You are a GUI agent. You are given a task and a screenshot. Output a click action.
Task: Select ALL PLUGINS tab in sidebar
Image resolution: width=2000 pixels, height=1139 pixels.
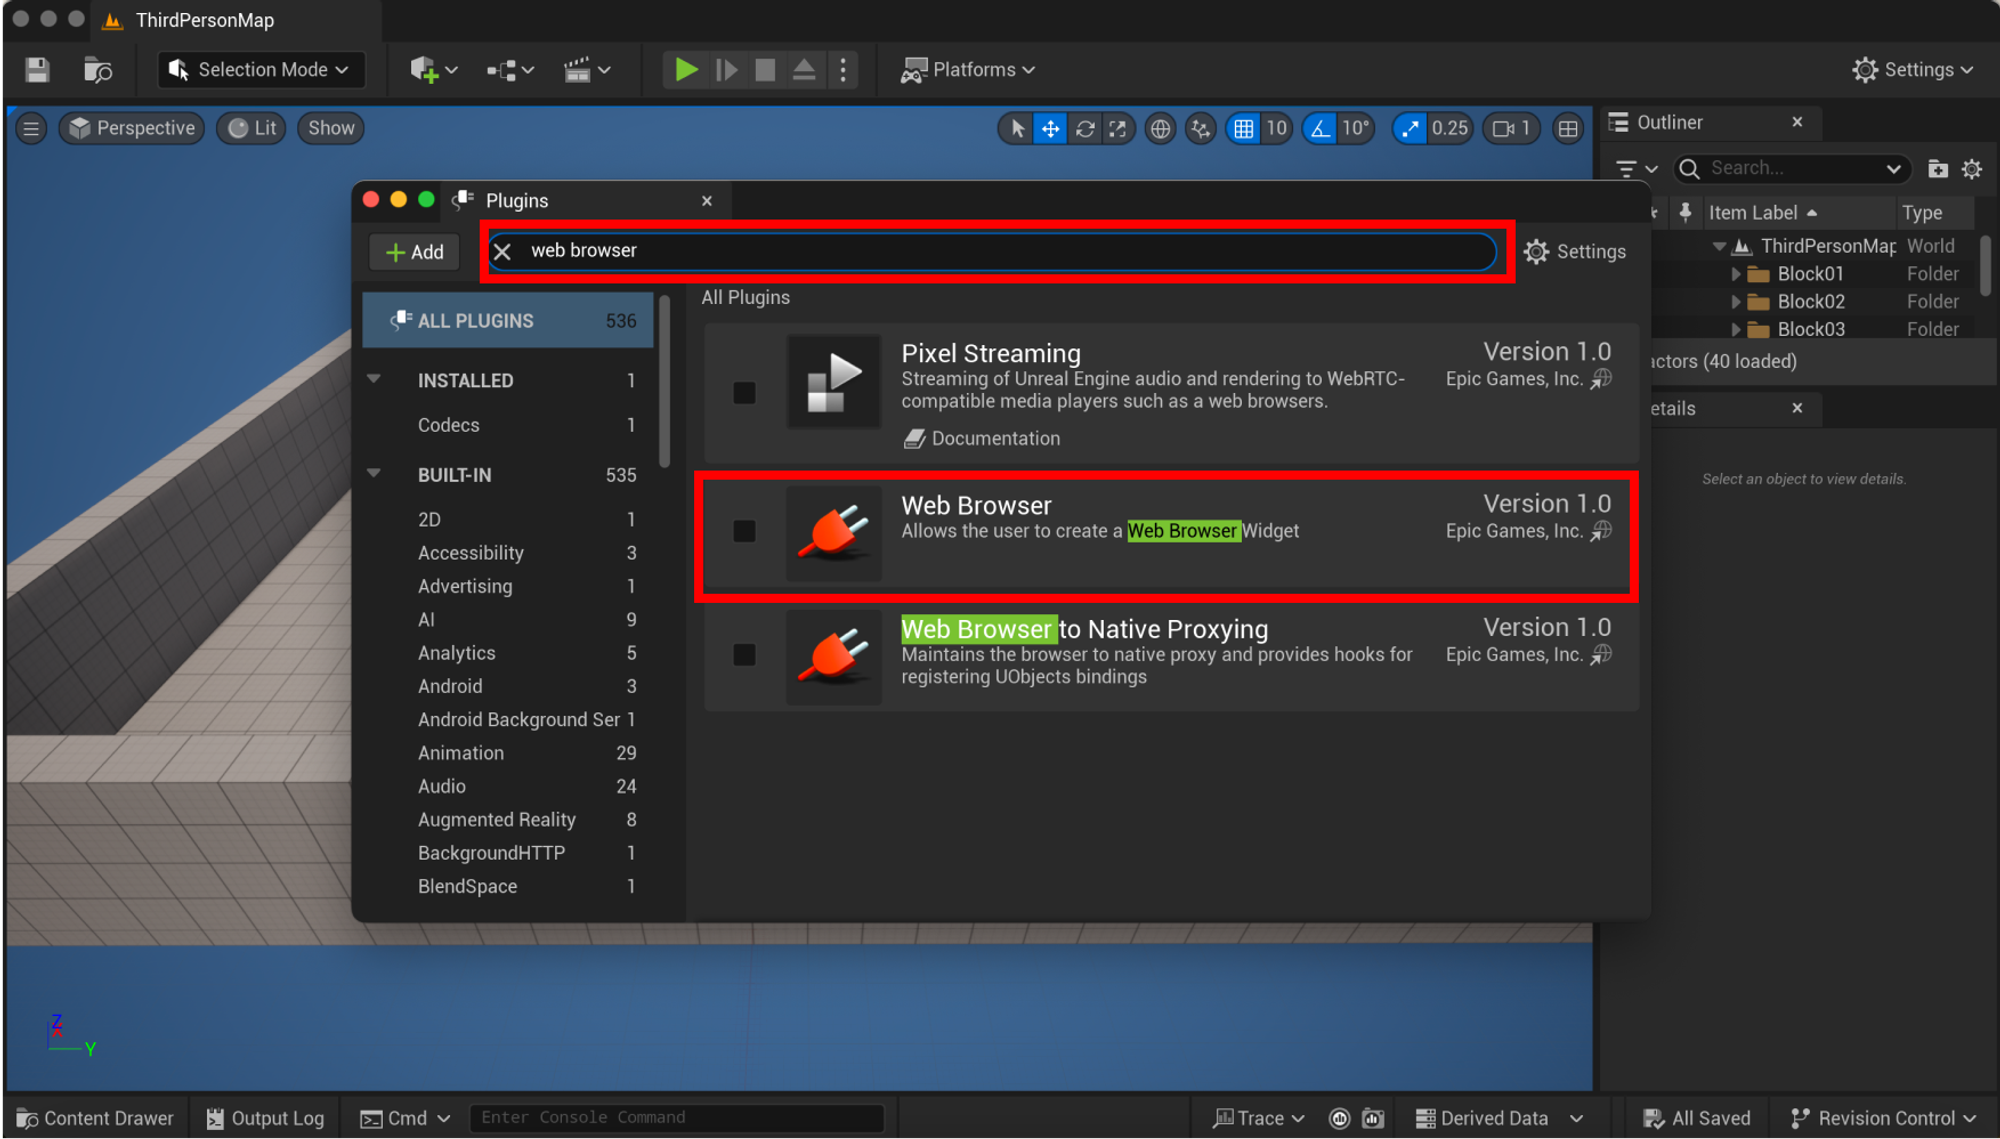(x=507, y=320)
